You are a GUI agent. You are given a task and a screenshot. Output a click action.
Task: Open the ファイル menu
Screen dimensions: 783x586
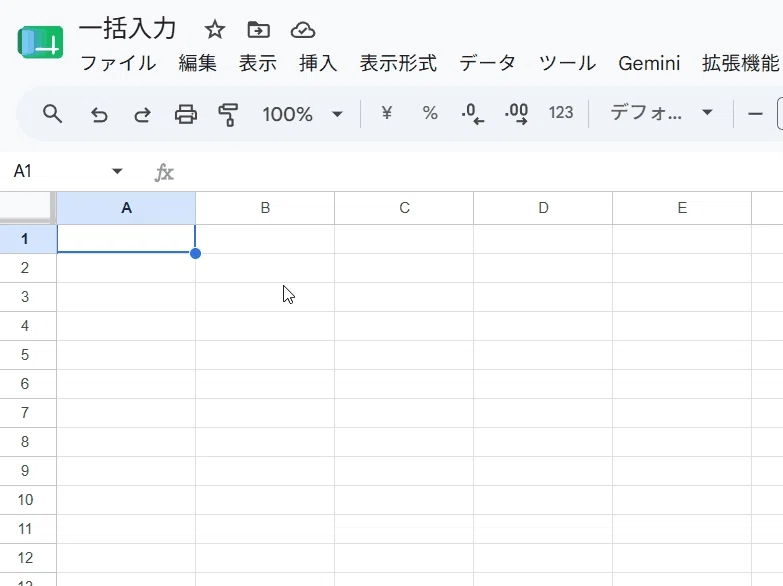pos(118,63)
